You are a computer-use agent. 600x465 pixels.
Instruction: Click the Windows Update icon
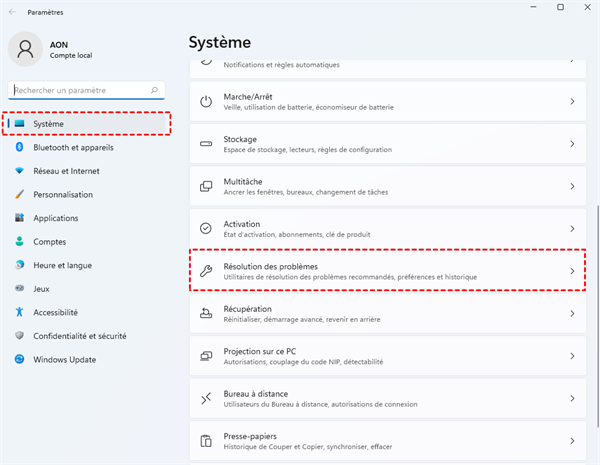pyautogui.click(x=19, y=360)
